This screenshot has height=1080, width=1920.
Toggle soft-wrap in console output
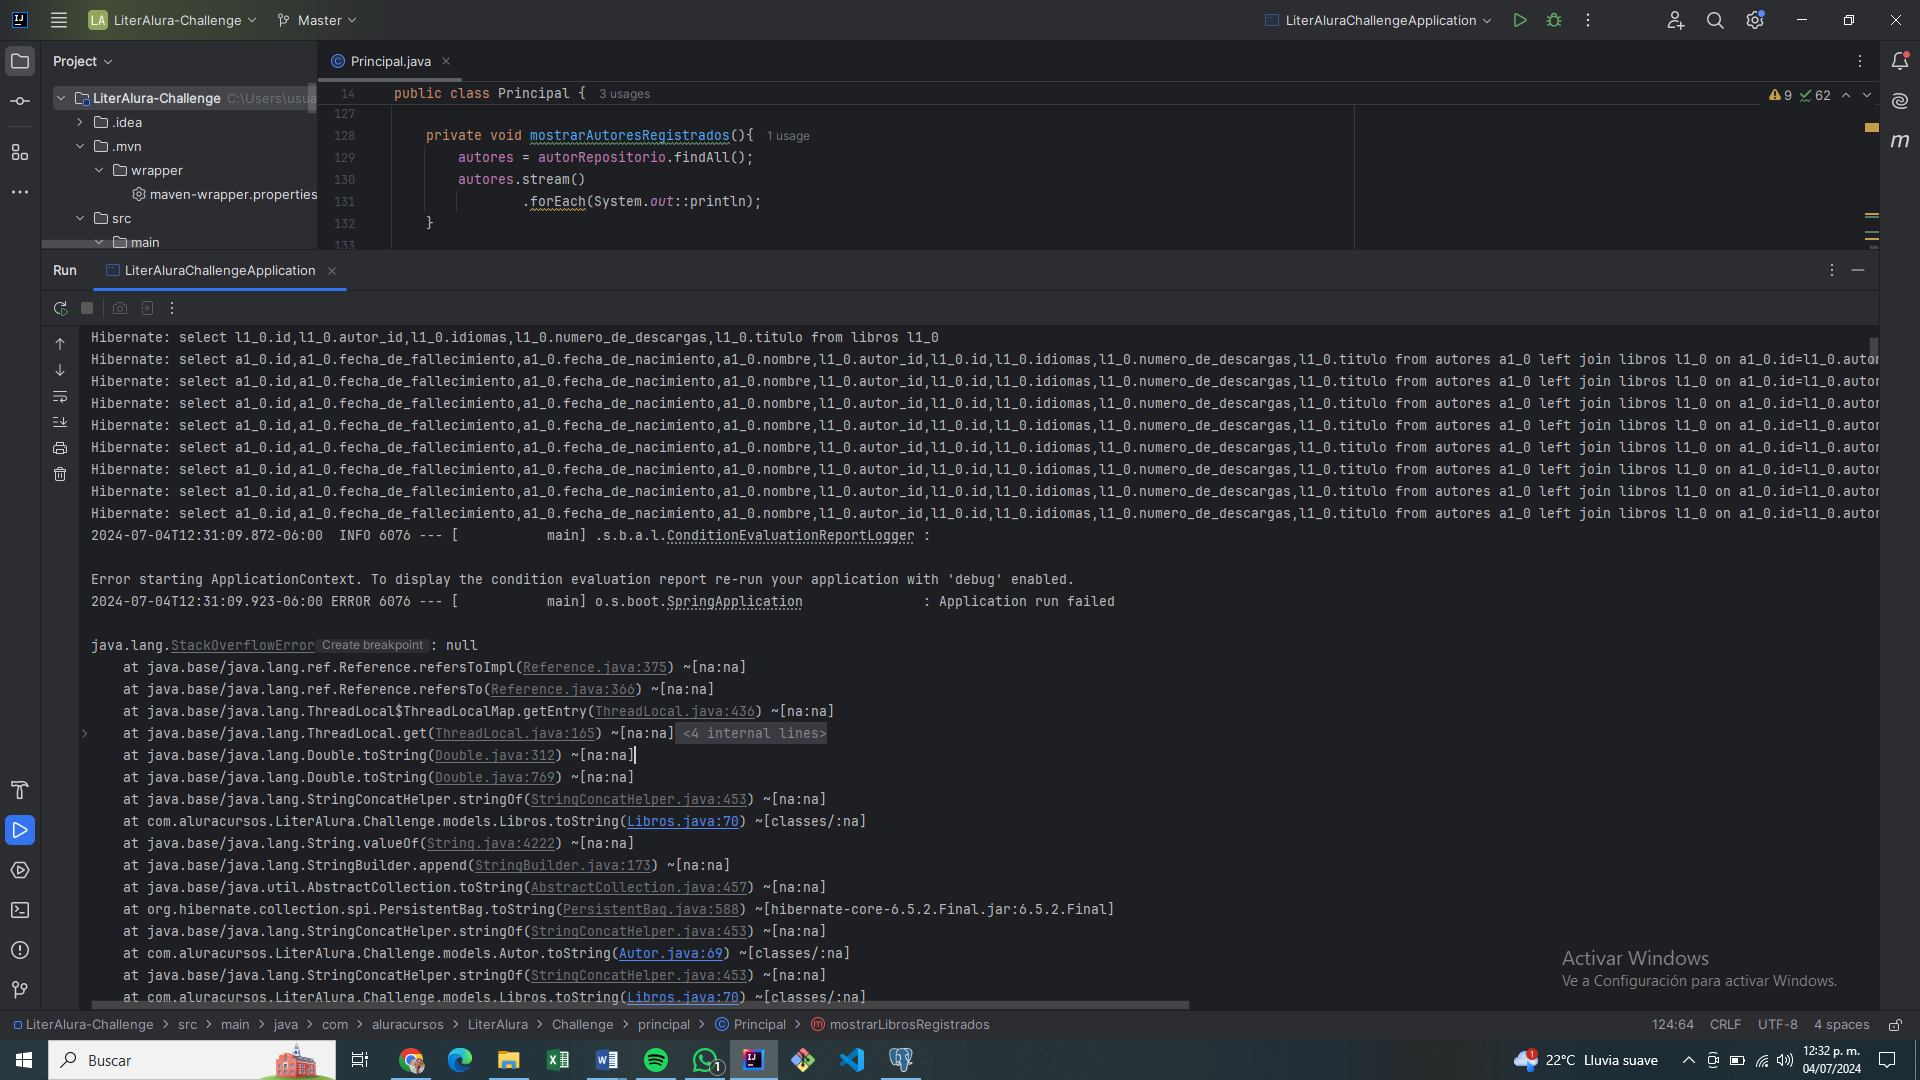tap(60, 397)
